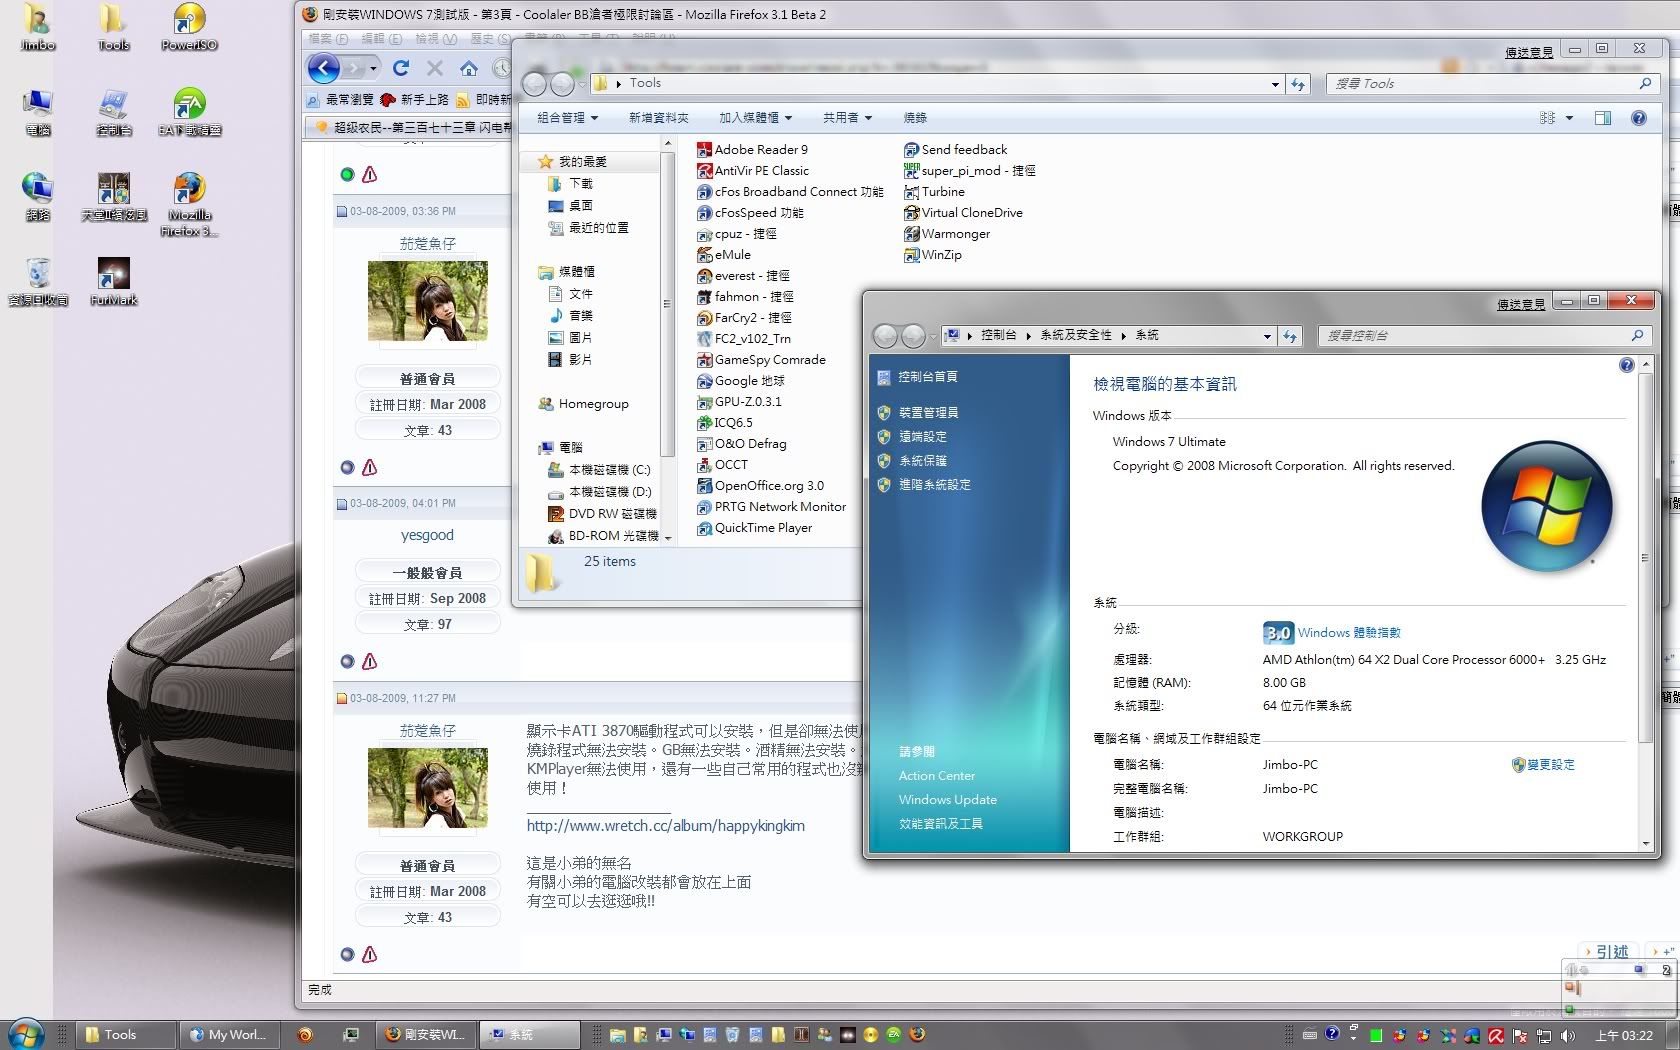Click 燒錄 in explorer toolbar
The height and width of the screenshot is (1050, 1680).
[x=915, y=118]
